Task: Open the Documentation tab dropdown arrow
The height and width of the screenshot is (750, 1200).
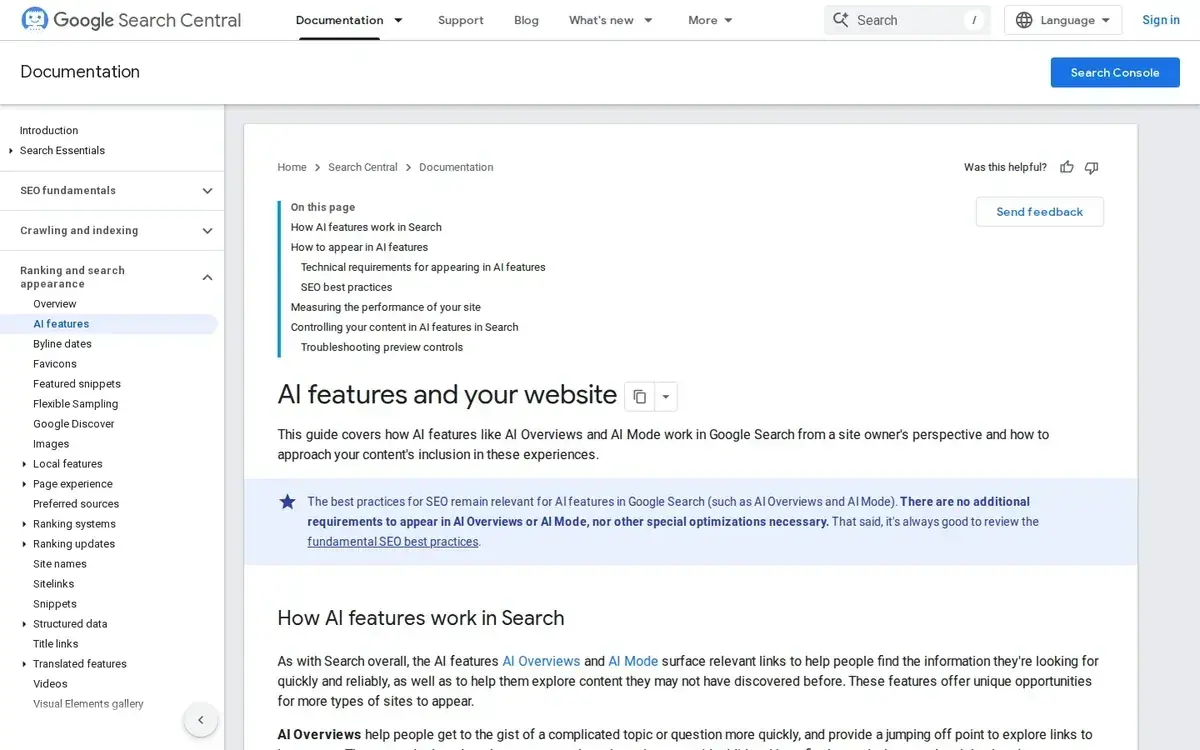Action: tap(398, 20)
